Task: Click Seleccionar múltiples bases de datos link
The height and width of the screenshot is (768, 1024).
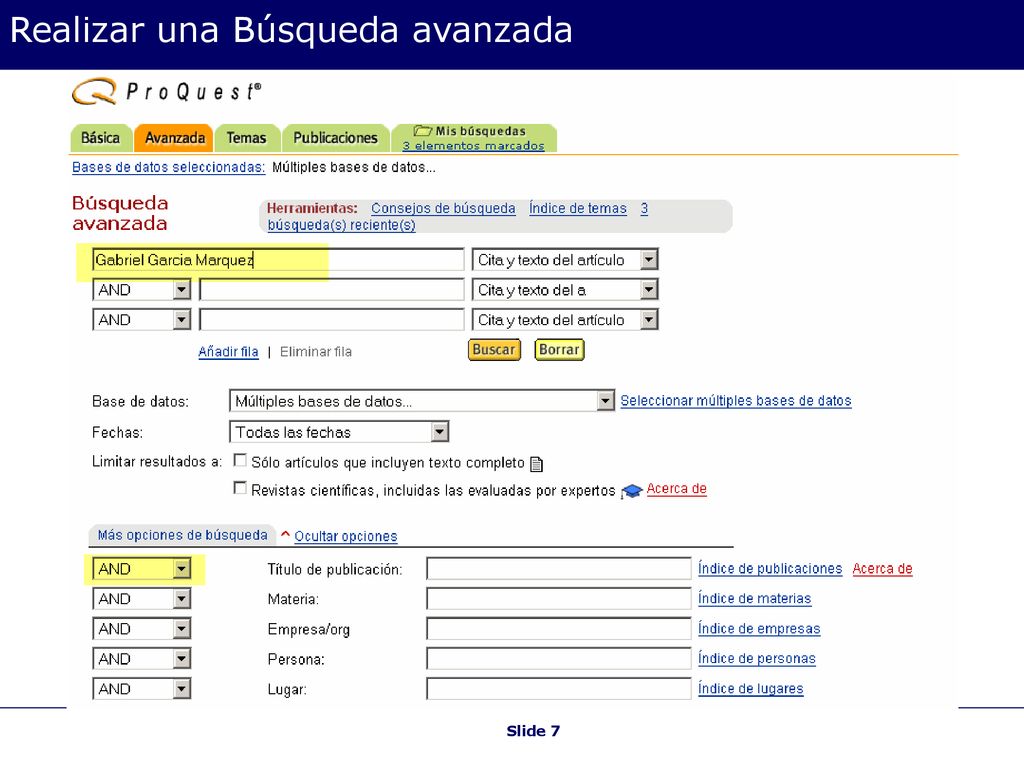Action: [x=736, y=401]
